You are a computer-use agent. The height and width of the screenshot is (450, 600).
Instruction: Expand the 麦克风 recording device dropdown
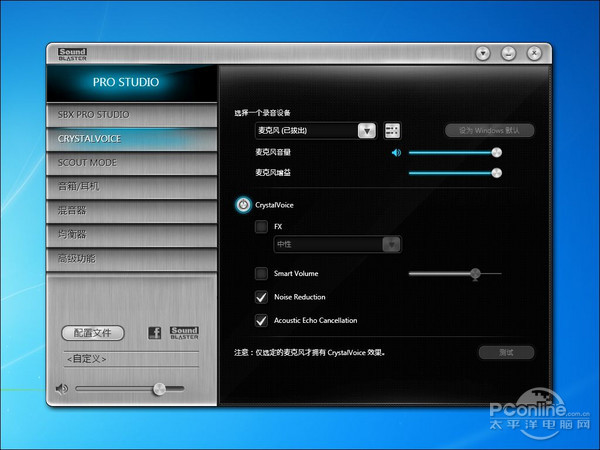coord(366,131)
